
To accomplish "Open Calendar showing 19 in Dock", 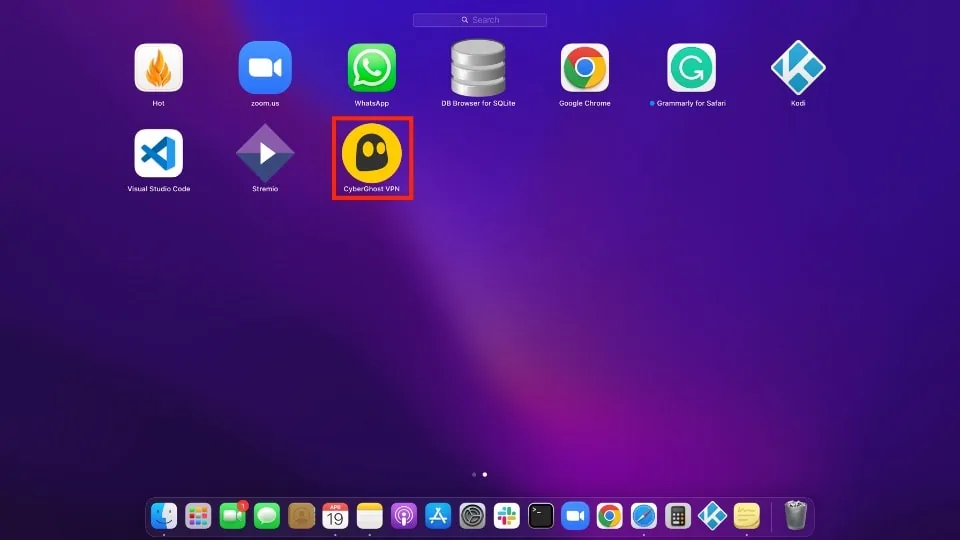I will click(336, 516).
